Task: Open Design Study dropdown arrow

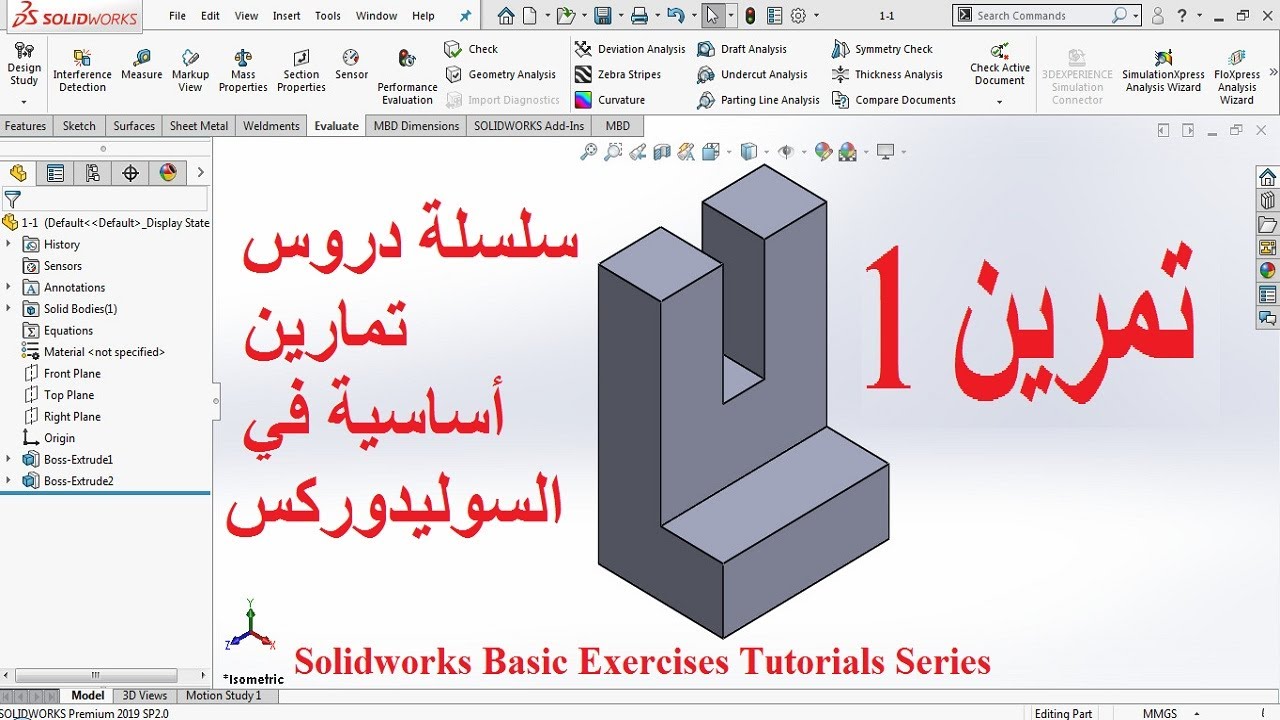Action: point(24,102)
